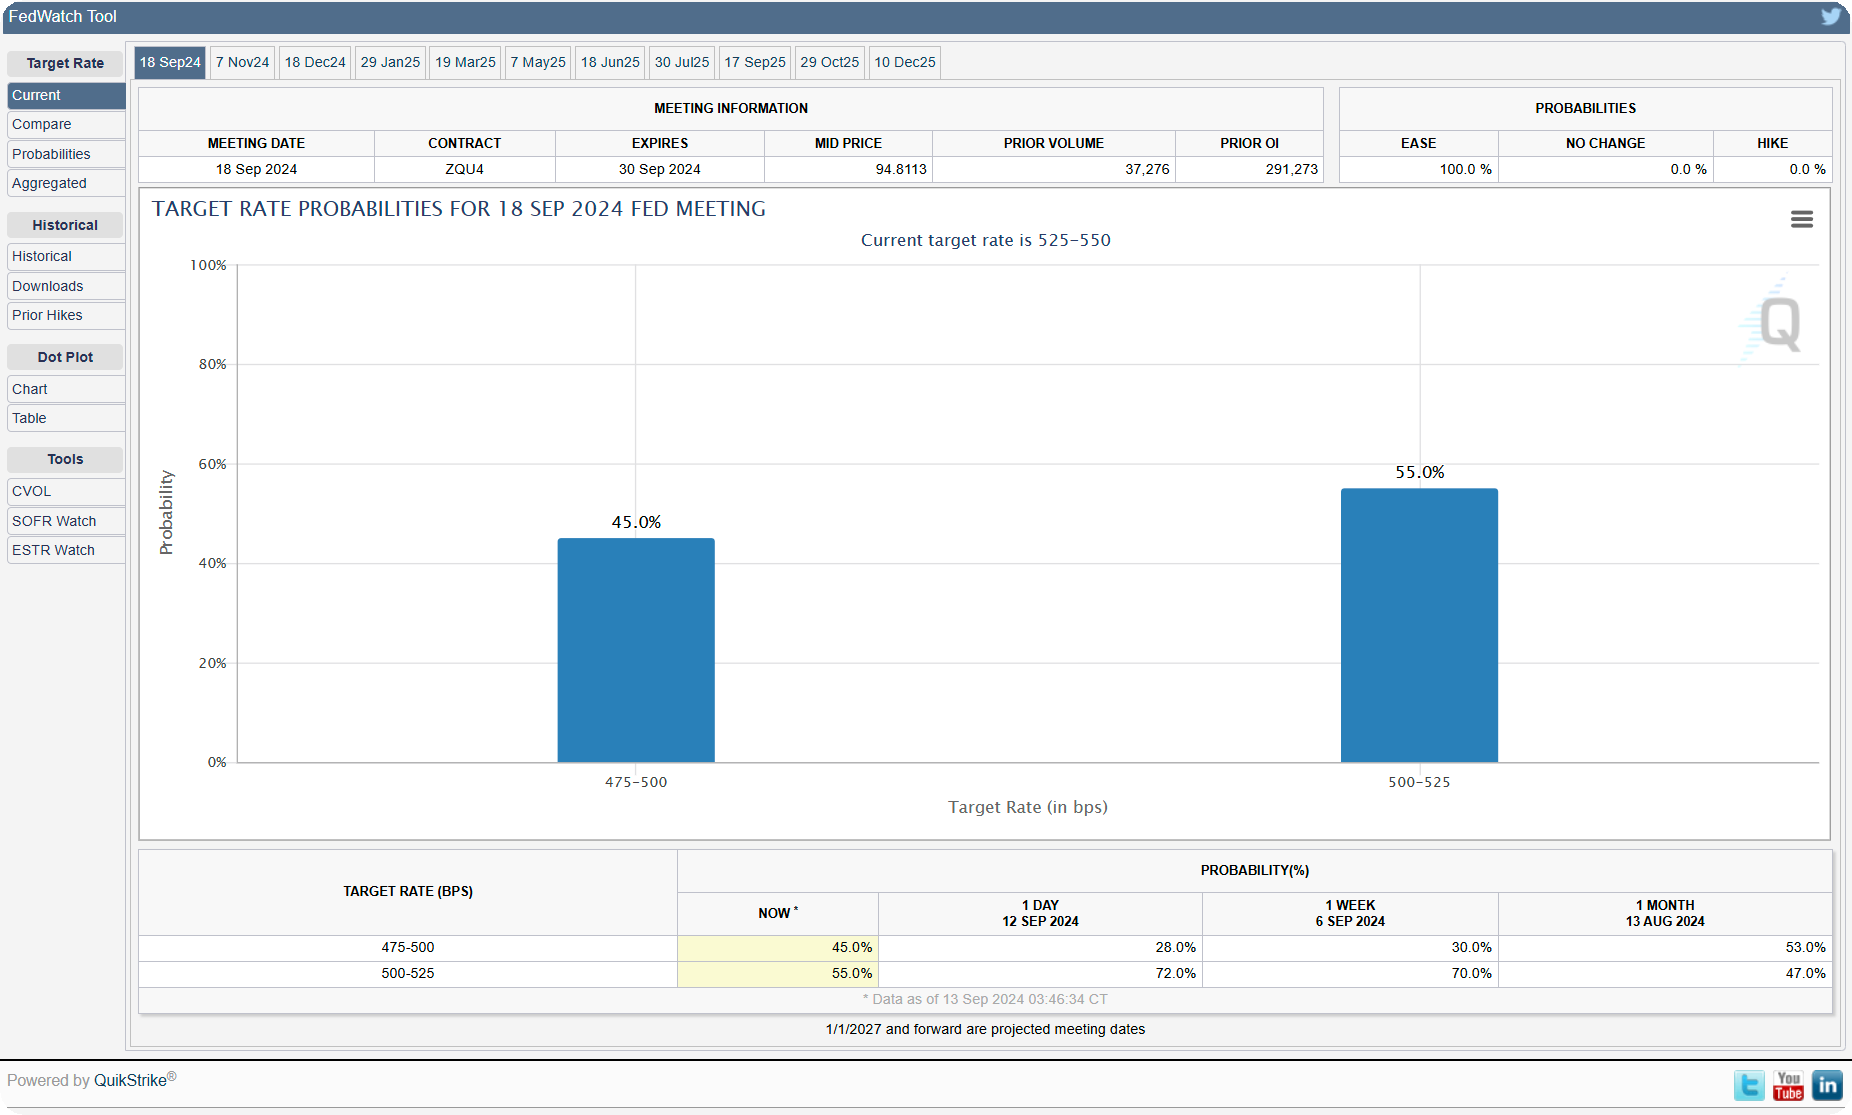
Task: Open the YouTube icon link
Action: [1788, 1085]
